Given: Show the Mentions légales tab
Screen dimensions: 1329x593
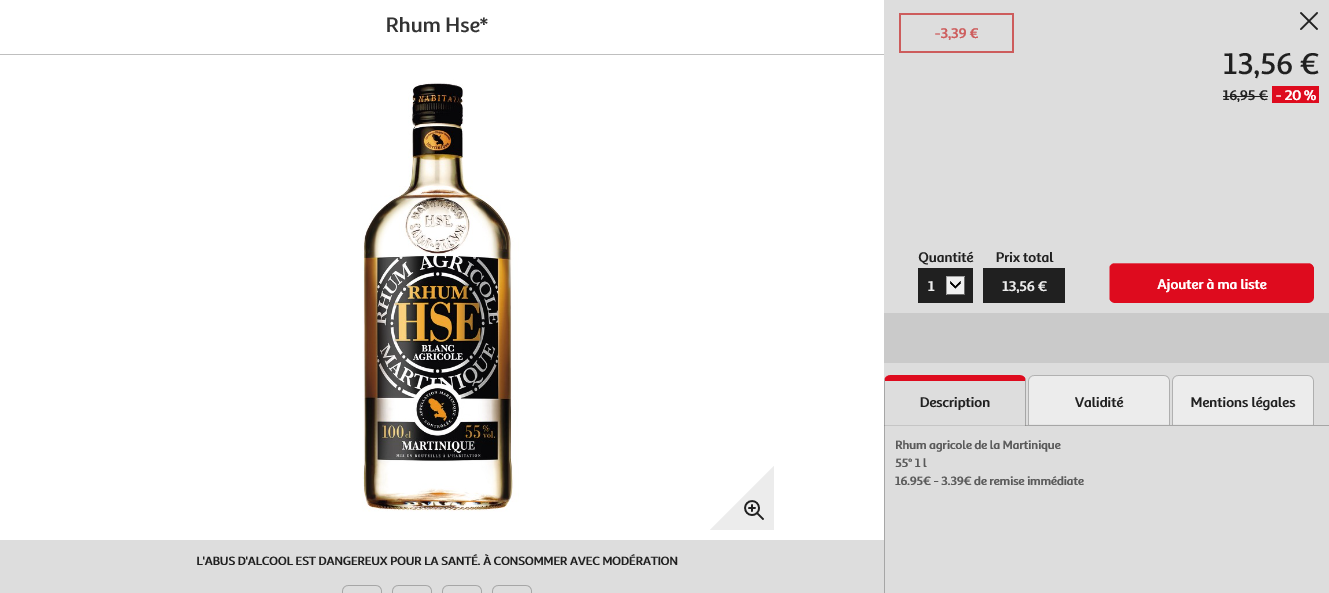Looking at the screenshot, I should 1243,401.
